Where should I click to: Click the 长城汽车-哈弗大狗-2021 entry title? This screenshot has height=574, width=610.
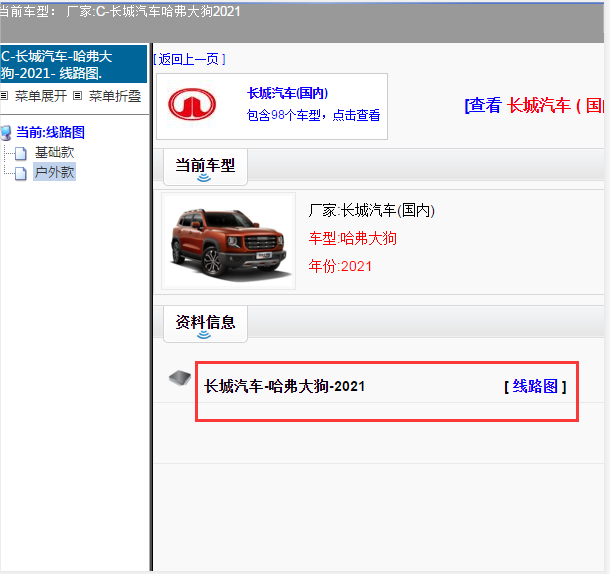pos(284,386)
